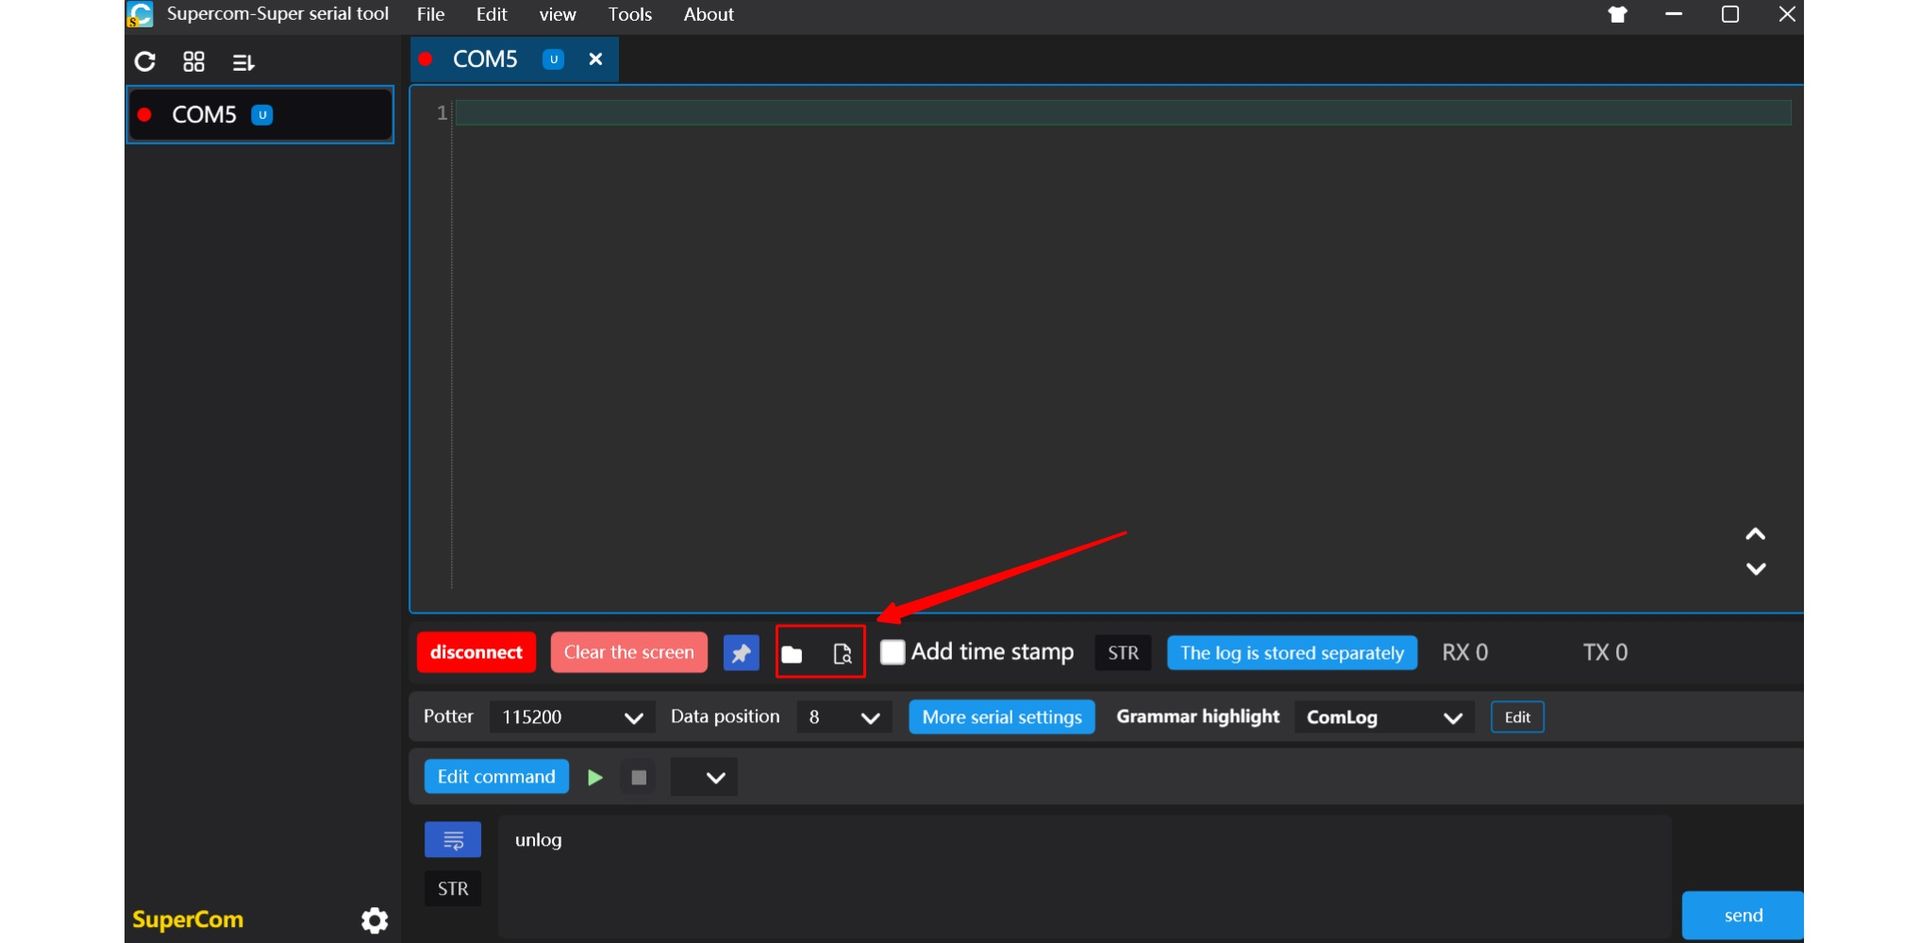This screenshot has width=1920, height=943.
Task: Toggle the log is stored separately
Action: pyautogui.click(x=1291, y=653)
